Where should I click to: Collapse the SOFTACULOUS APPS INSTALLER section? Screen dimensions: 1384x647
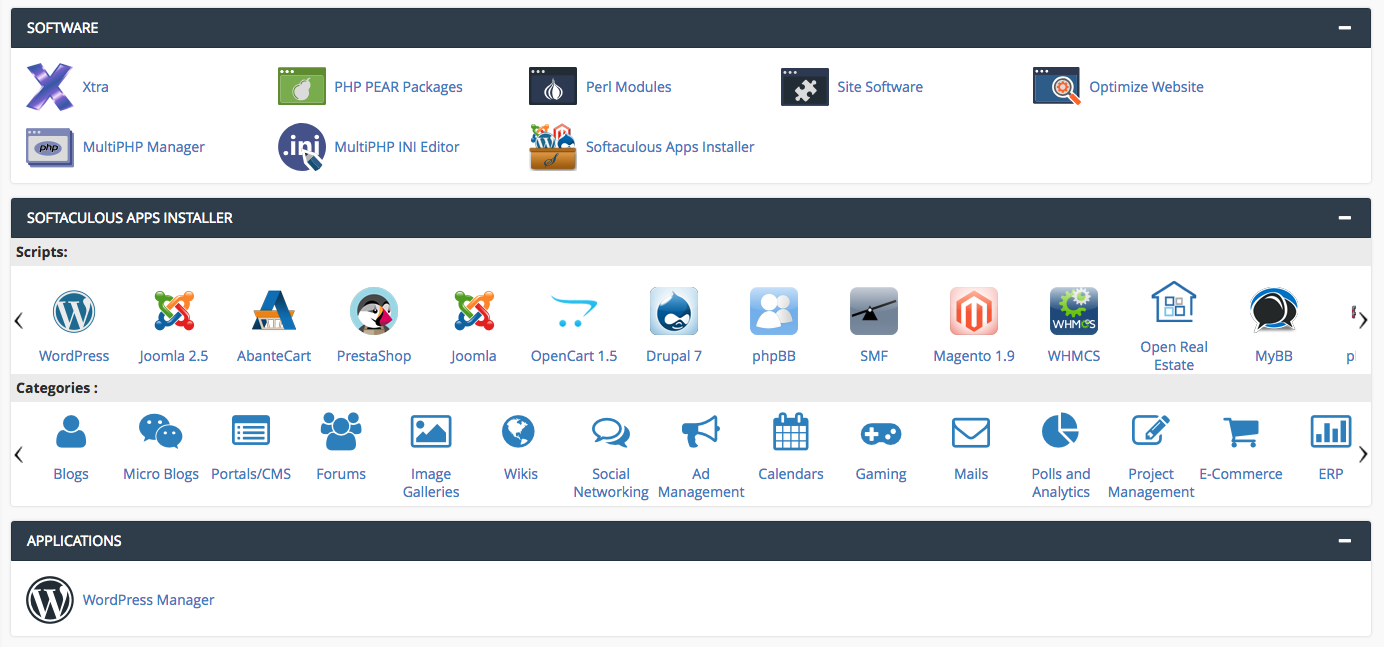pyautogui.click(x=1345, y=217)
